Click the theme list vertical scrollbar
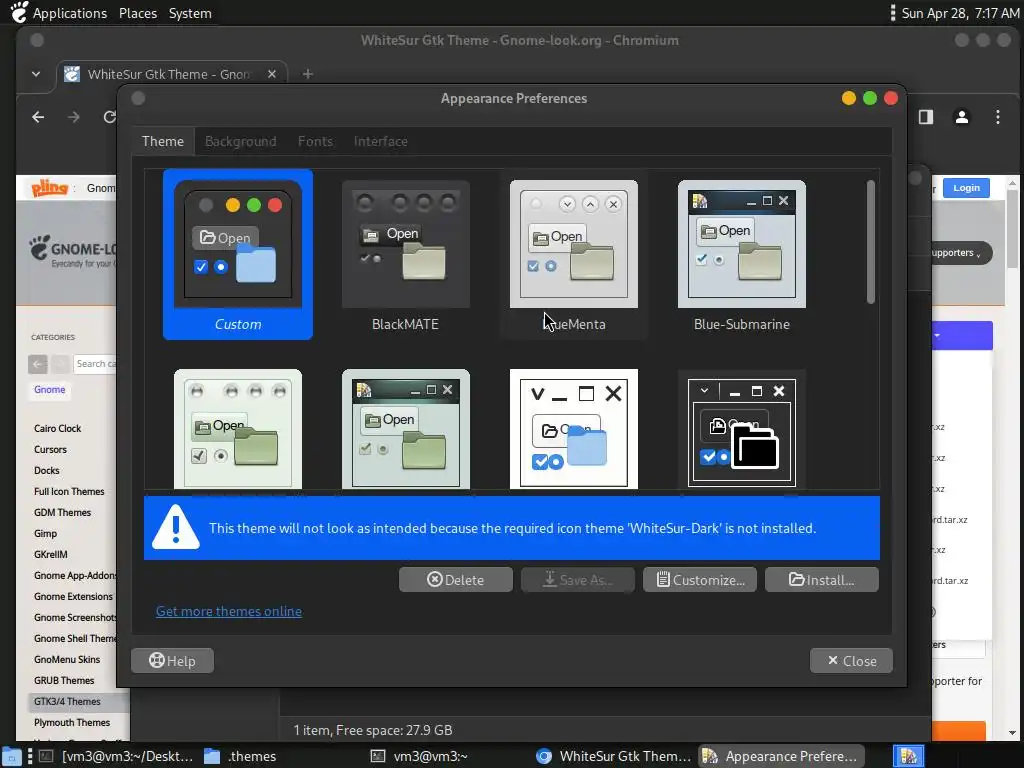Screen dimensions: 1024x768 pos(871,242)
